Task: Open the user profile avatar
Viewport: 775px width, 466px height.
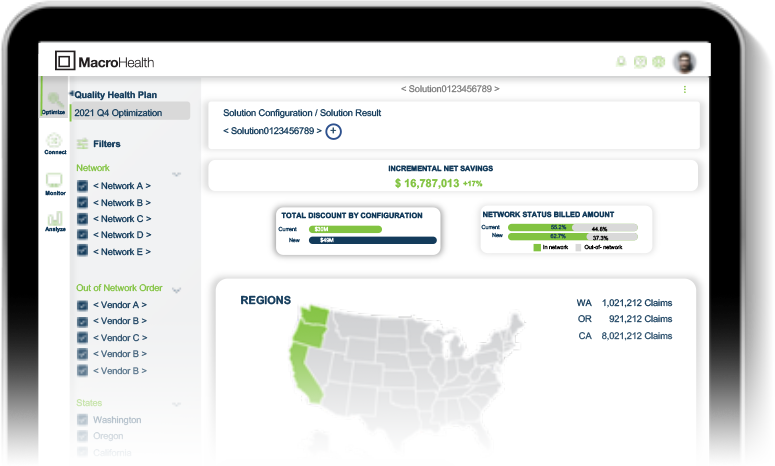Action: click(685, 62)
